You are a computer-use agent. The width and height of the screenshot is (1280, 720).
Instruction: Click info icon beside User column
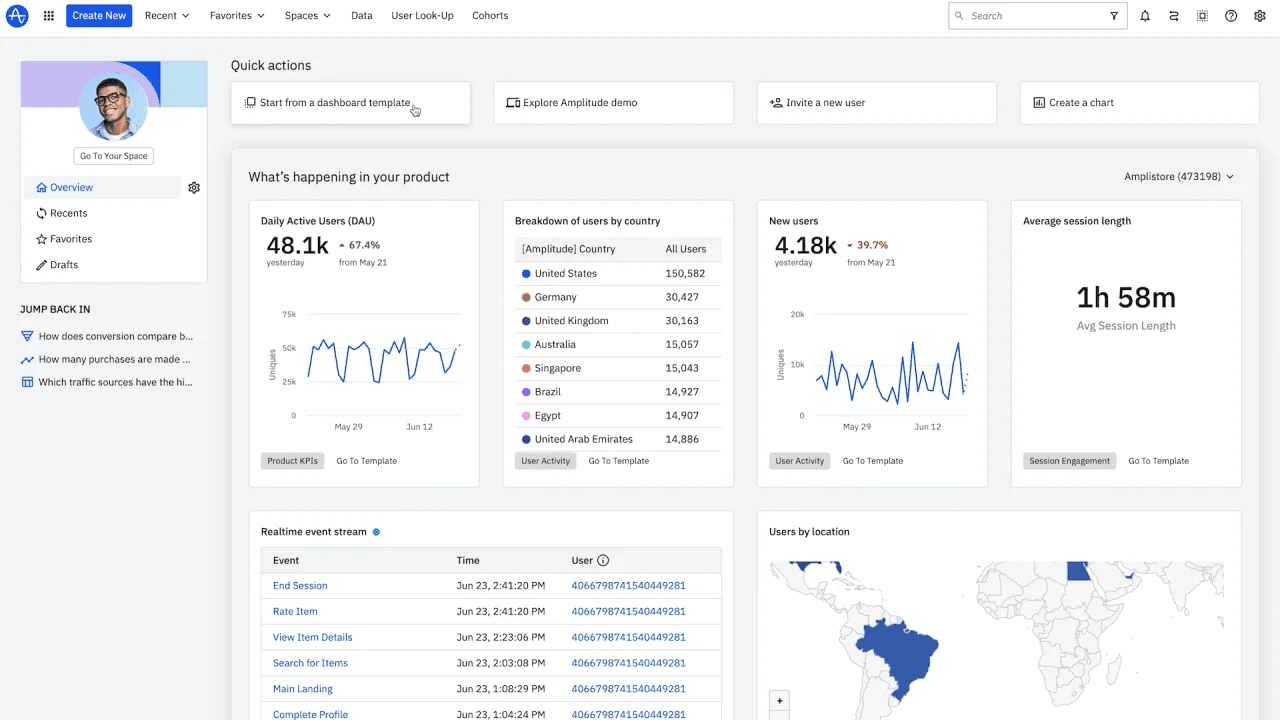tap(603, 561)
